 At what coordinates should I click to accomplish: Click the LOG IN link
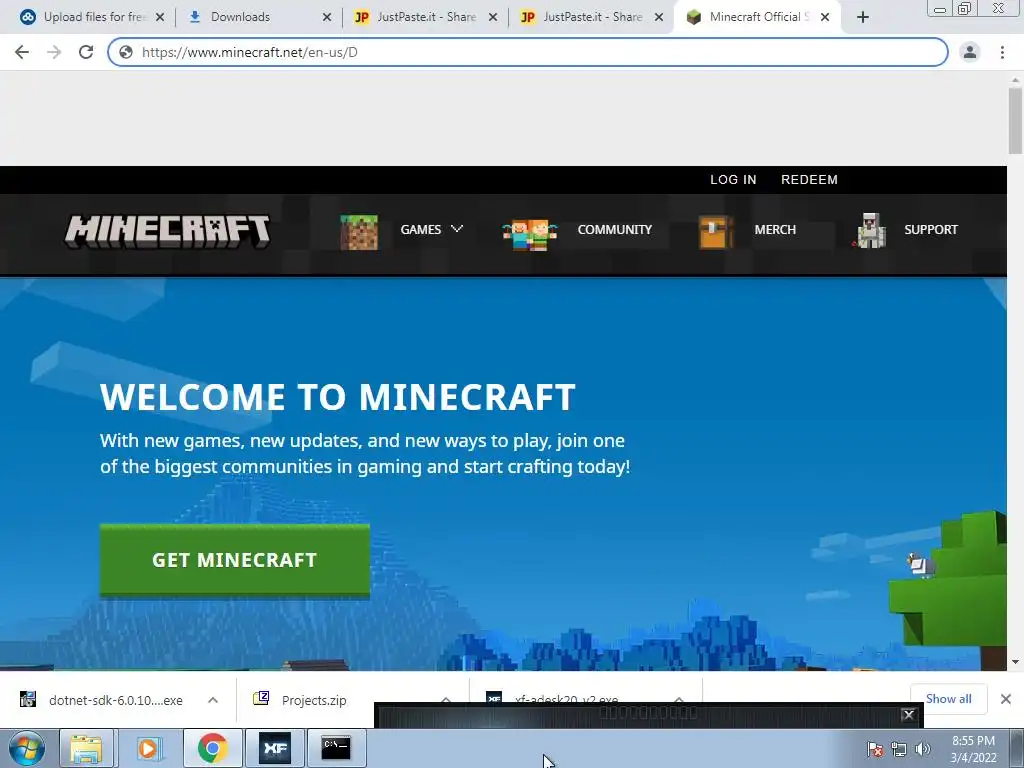pos(733,180)
